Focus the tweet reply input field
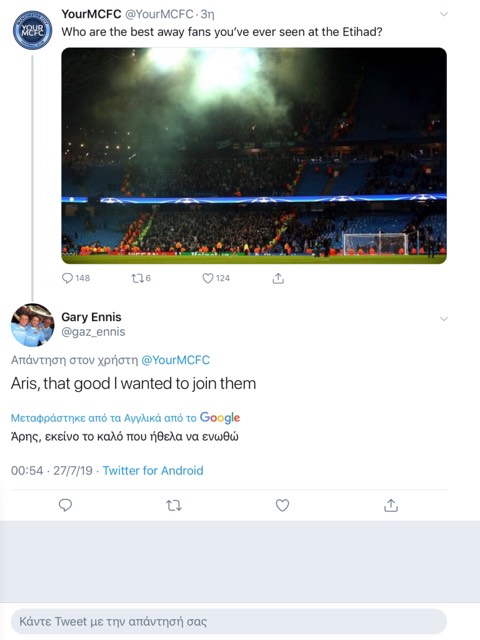Viewport: 480px width, 640px height. pyautogui.click(x=229, y=622)
